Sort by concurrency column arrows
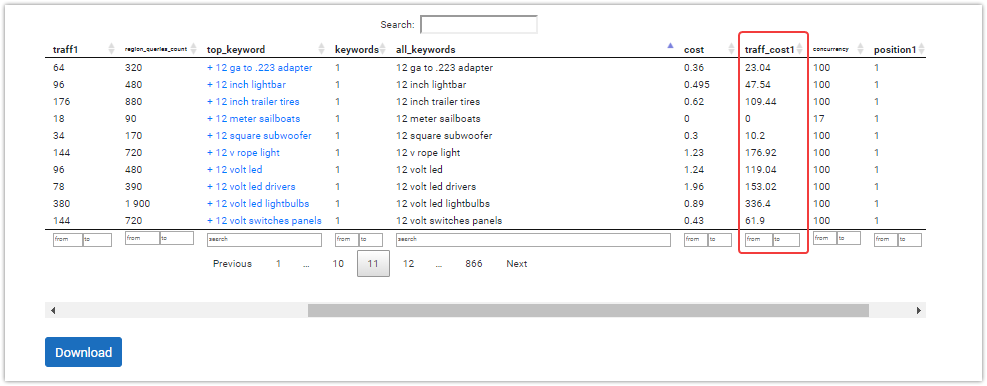 [862, 49]
